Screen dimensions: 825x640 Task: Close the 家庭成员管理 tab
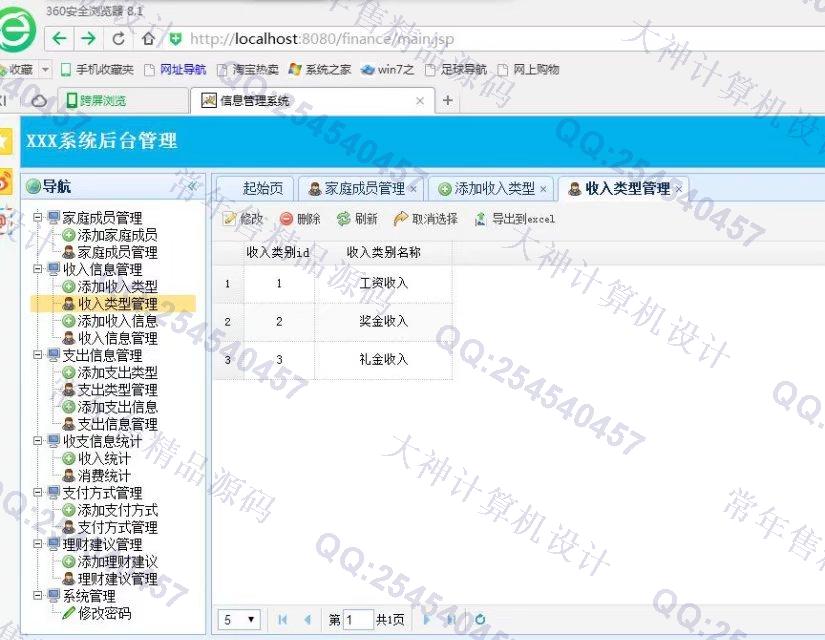click(x=413, y=189)
